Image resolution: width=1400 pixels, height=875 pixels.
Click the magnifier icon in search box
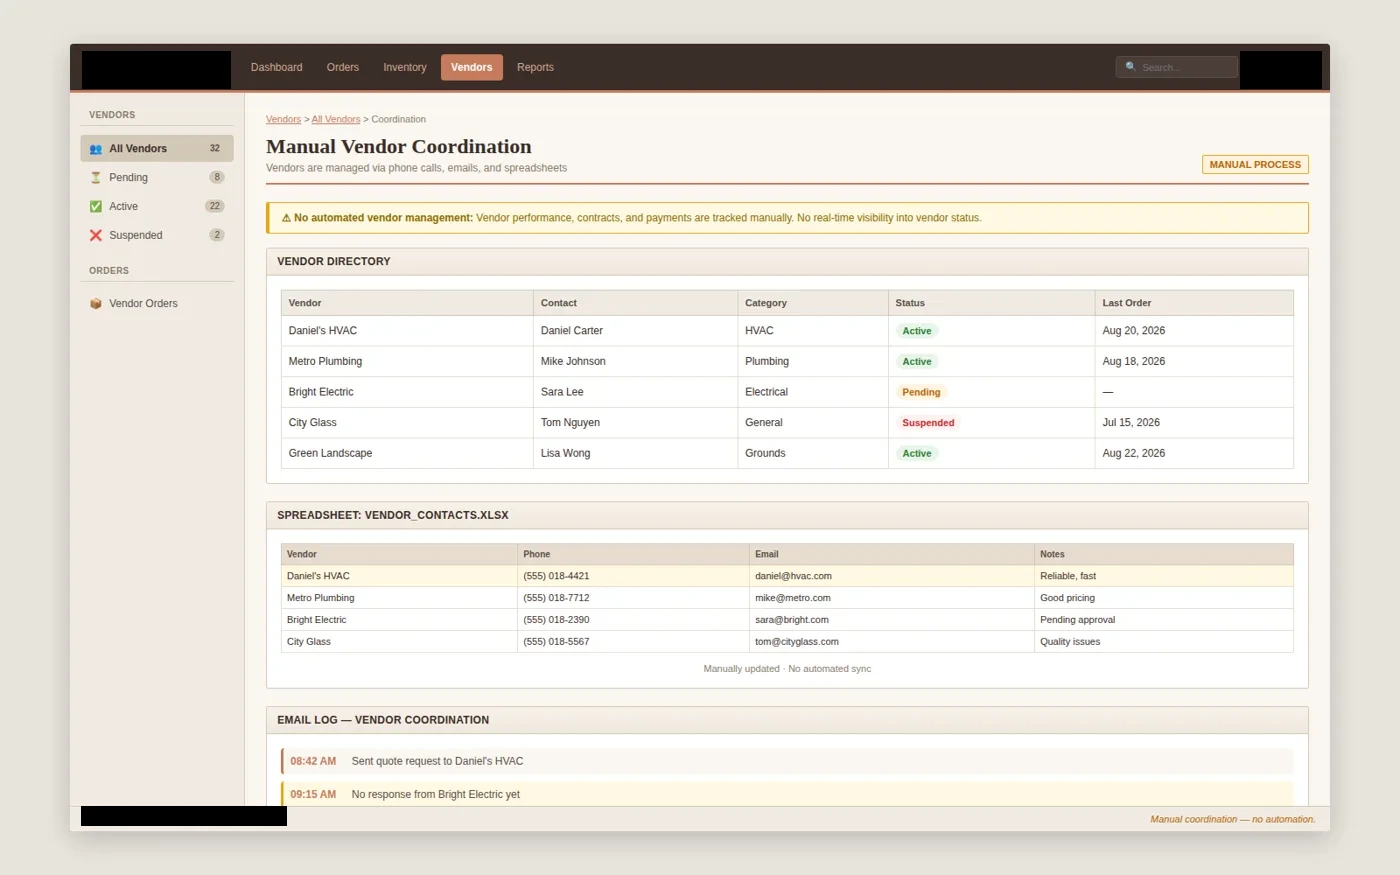[1131, 67]
